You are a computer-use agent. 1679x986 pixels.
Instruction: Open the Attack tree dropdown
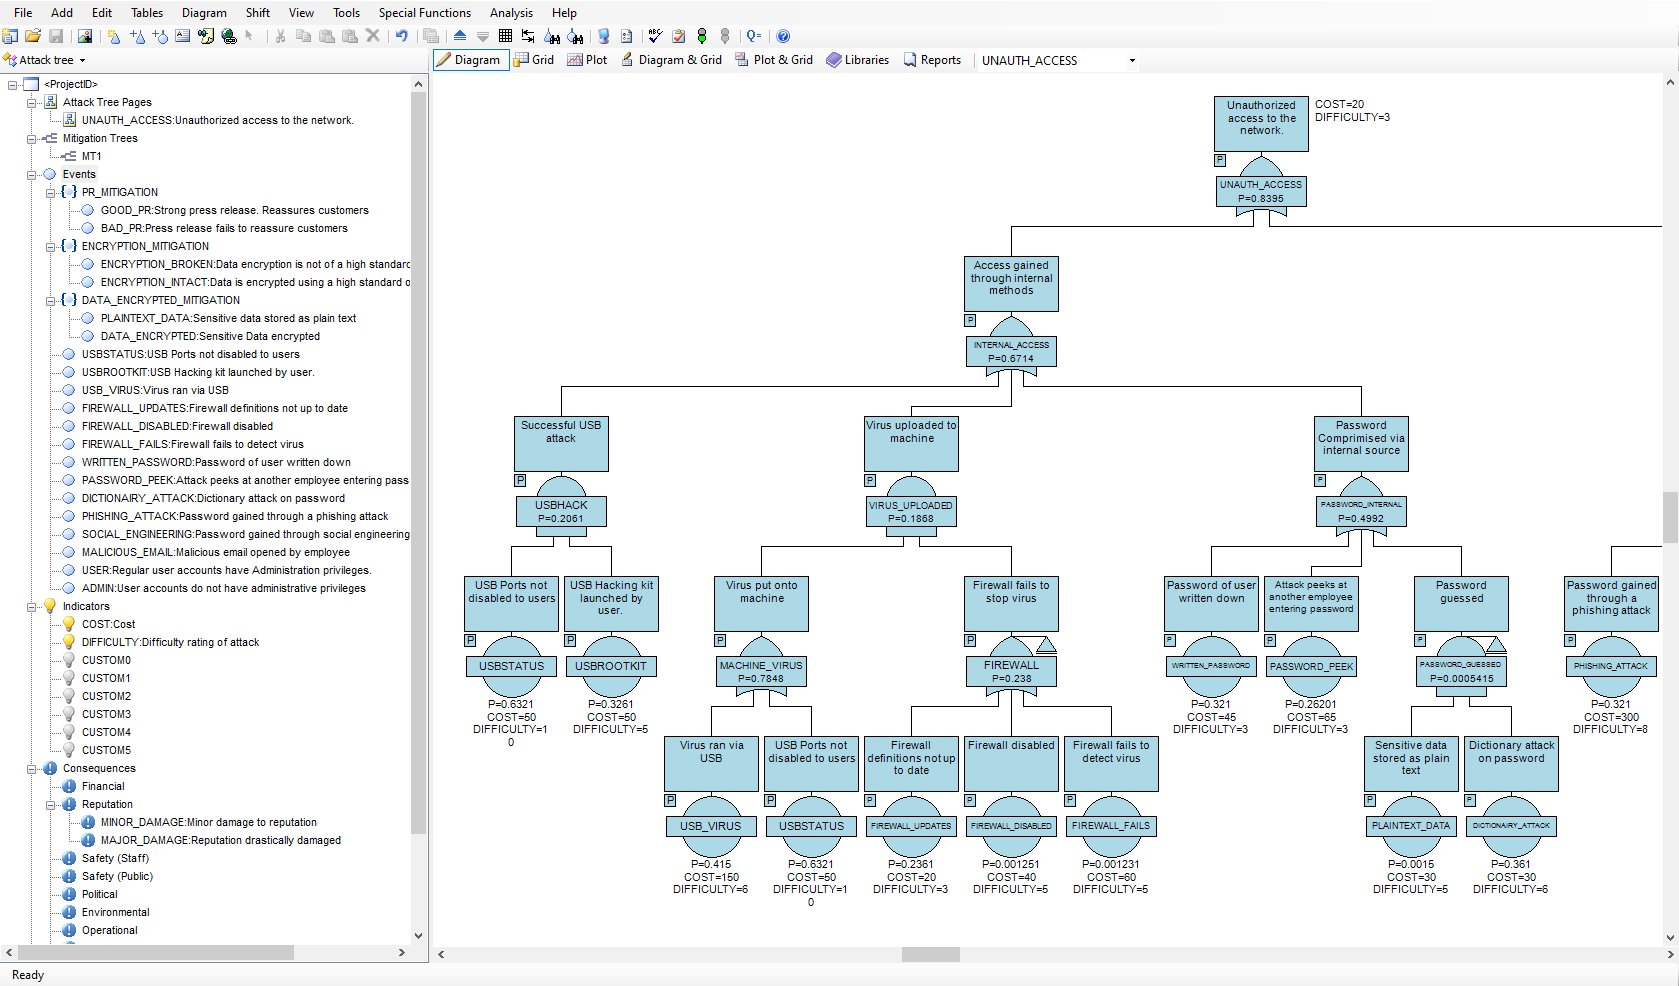[46, 60]
